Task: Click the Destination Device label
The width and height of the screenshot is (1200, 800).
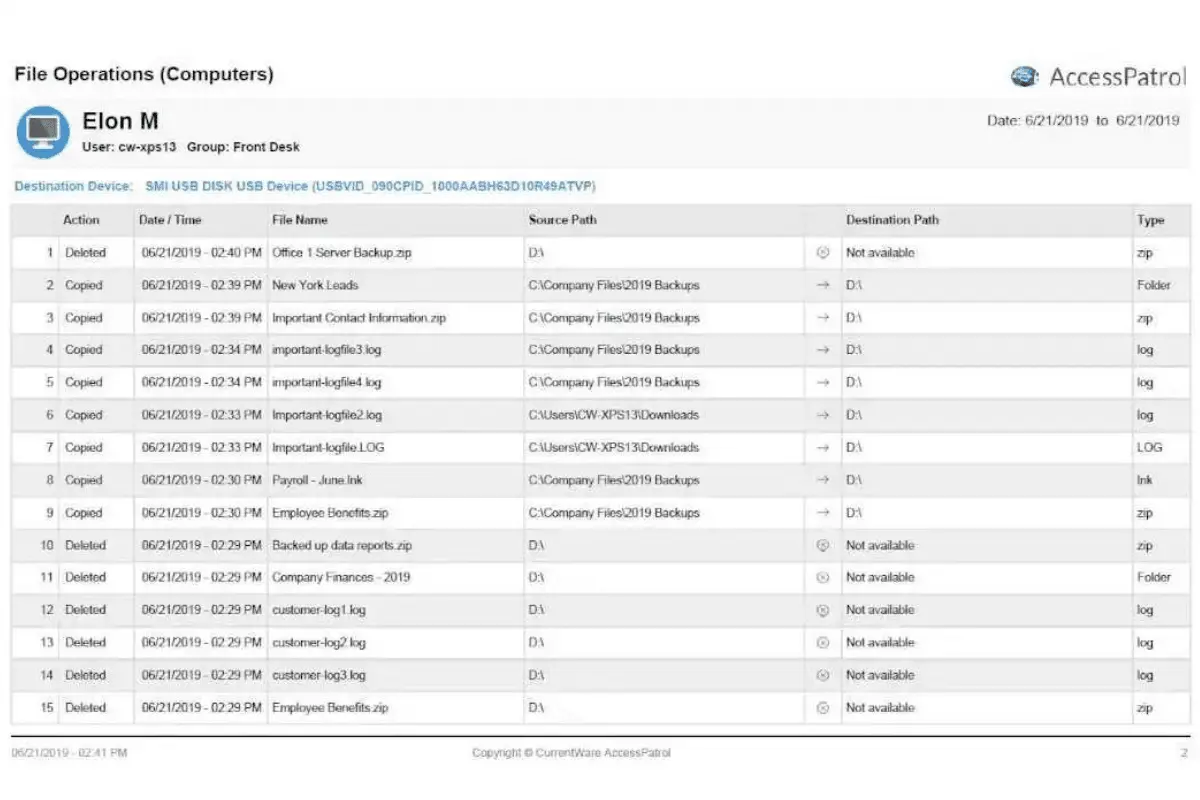Action: pos(73,186)
